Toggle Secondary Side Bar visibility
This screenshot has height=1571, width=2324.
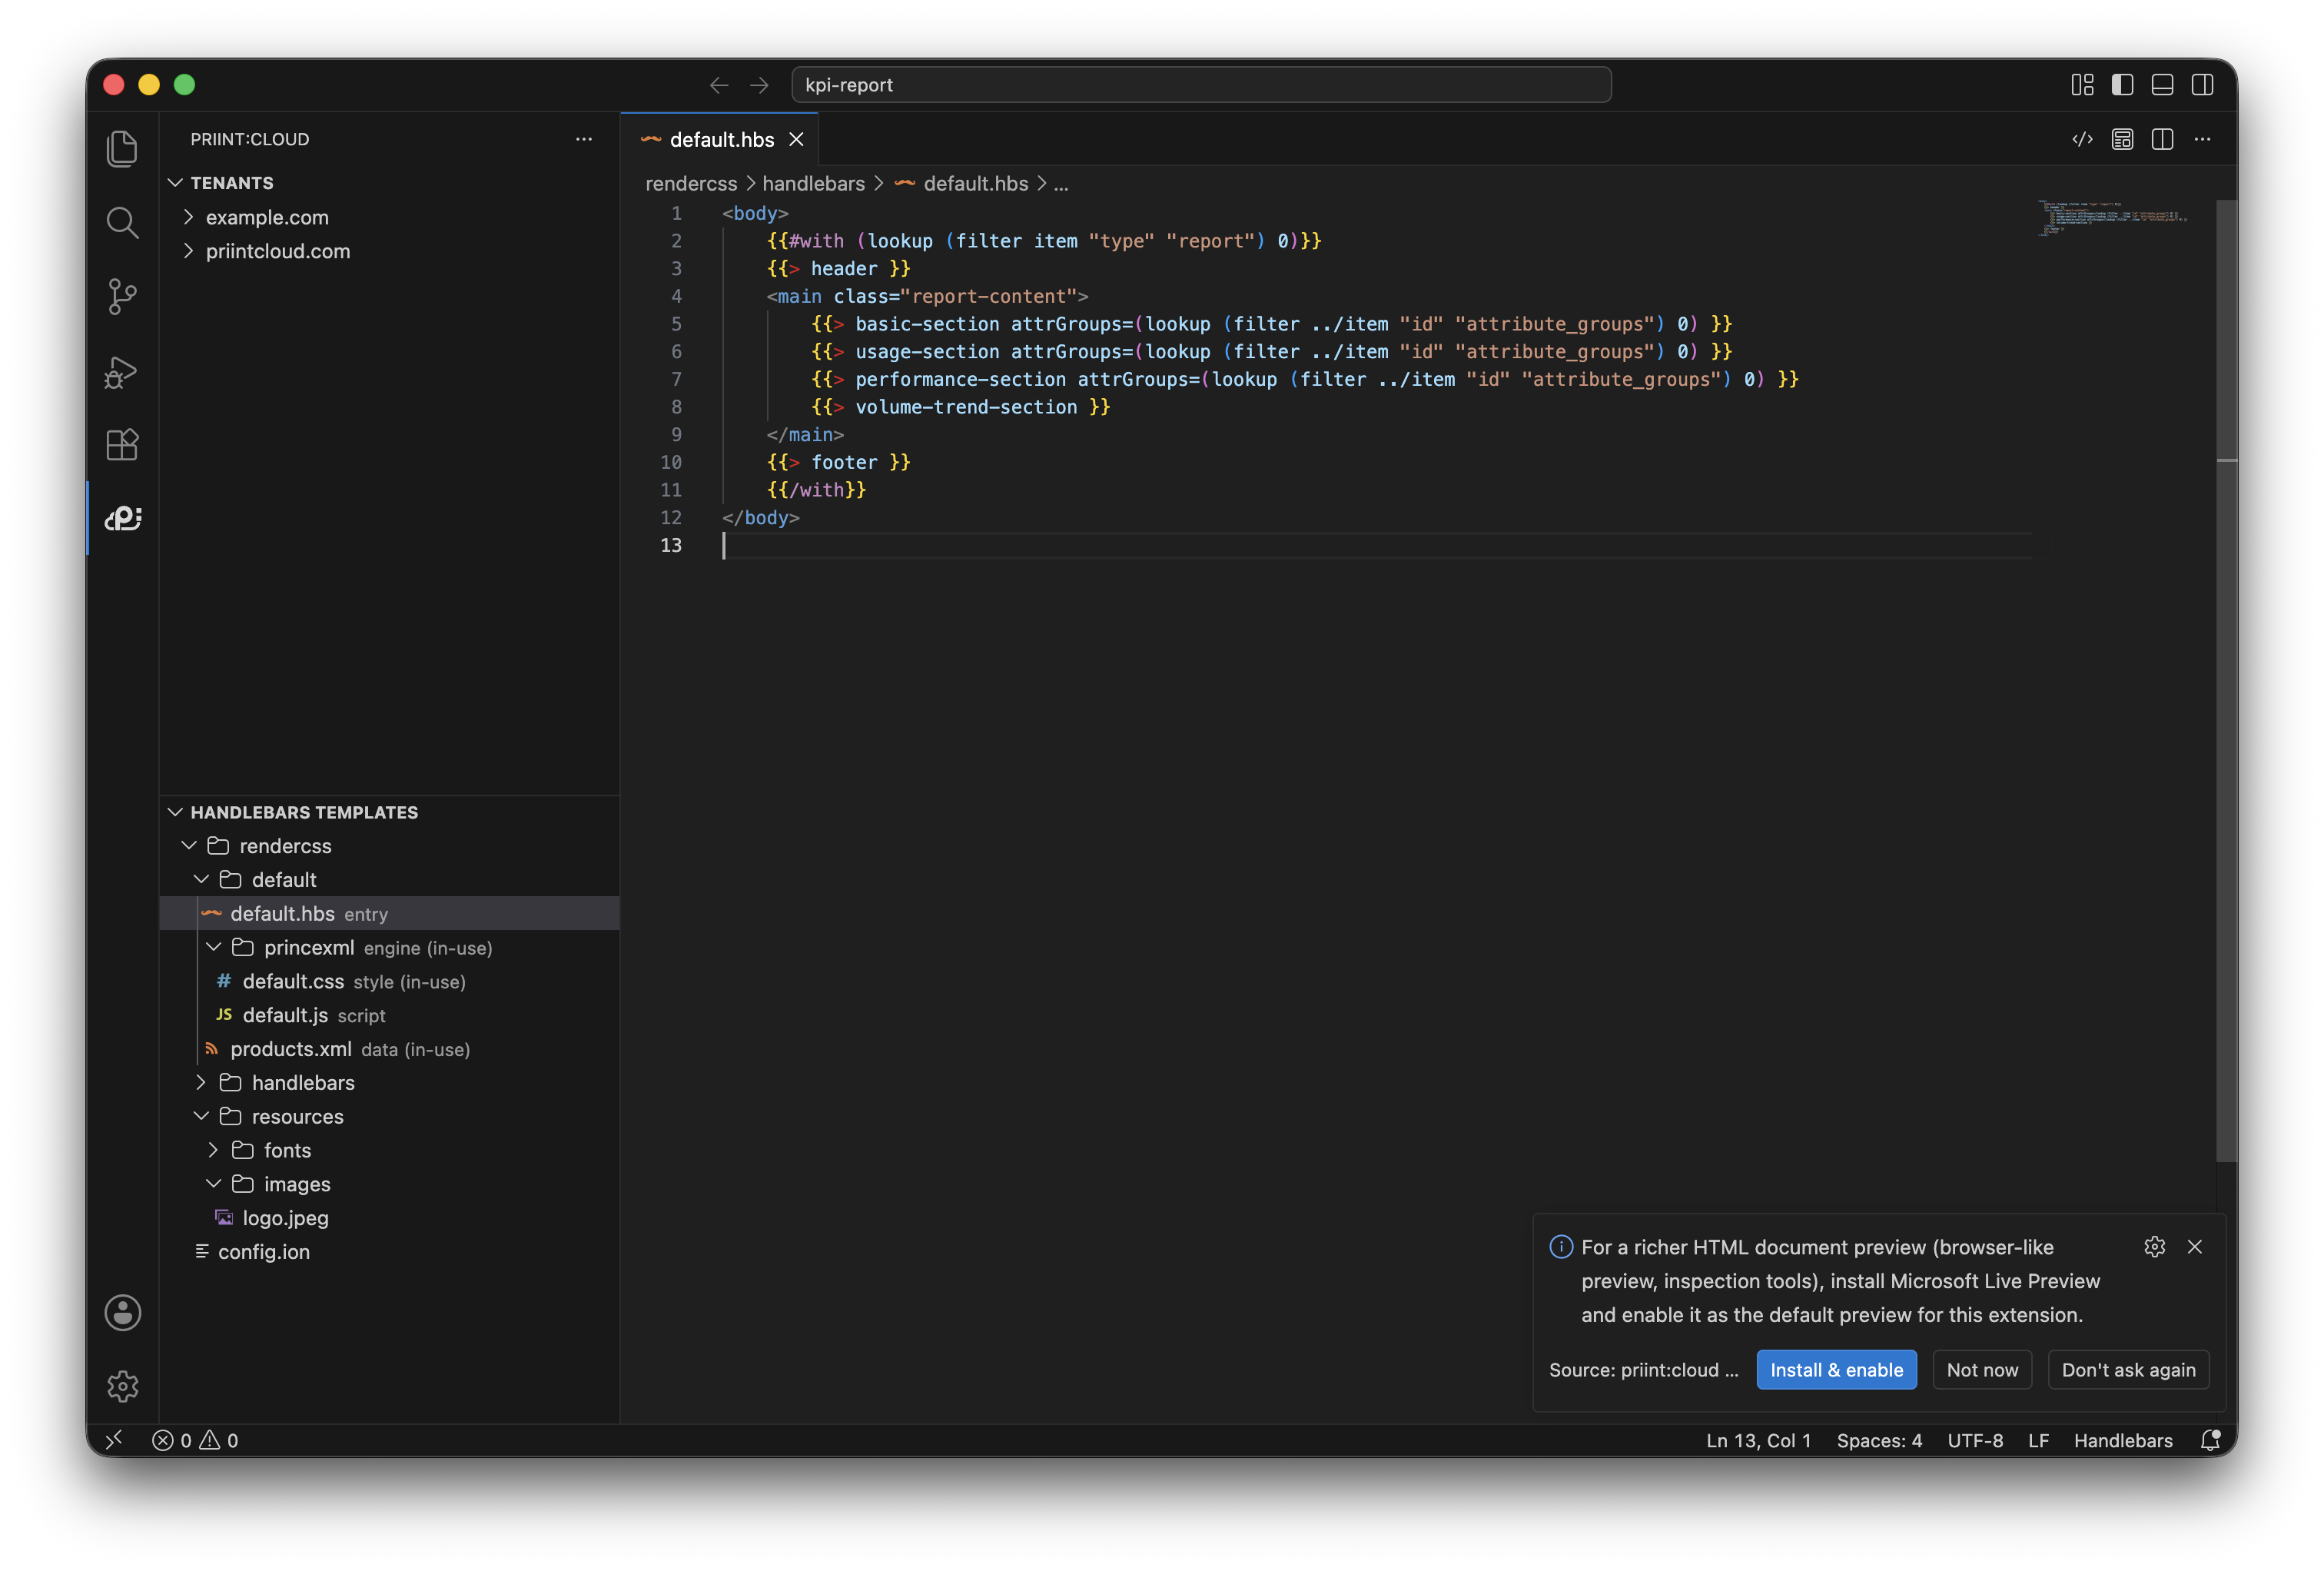[x=2202, y=85]
